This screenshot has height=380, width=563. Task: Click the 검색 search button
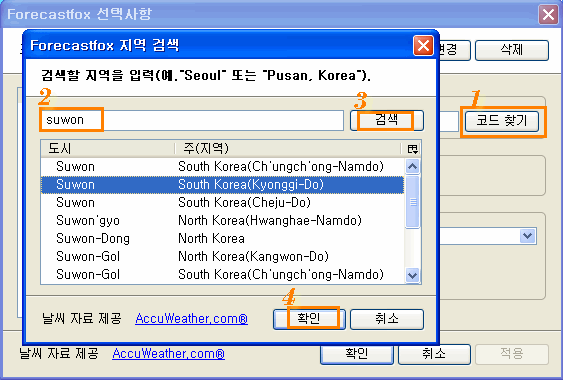tap(387, 120)
